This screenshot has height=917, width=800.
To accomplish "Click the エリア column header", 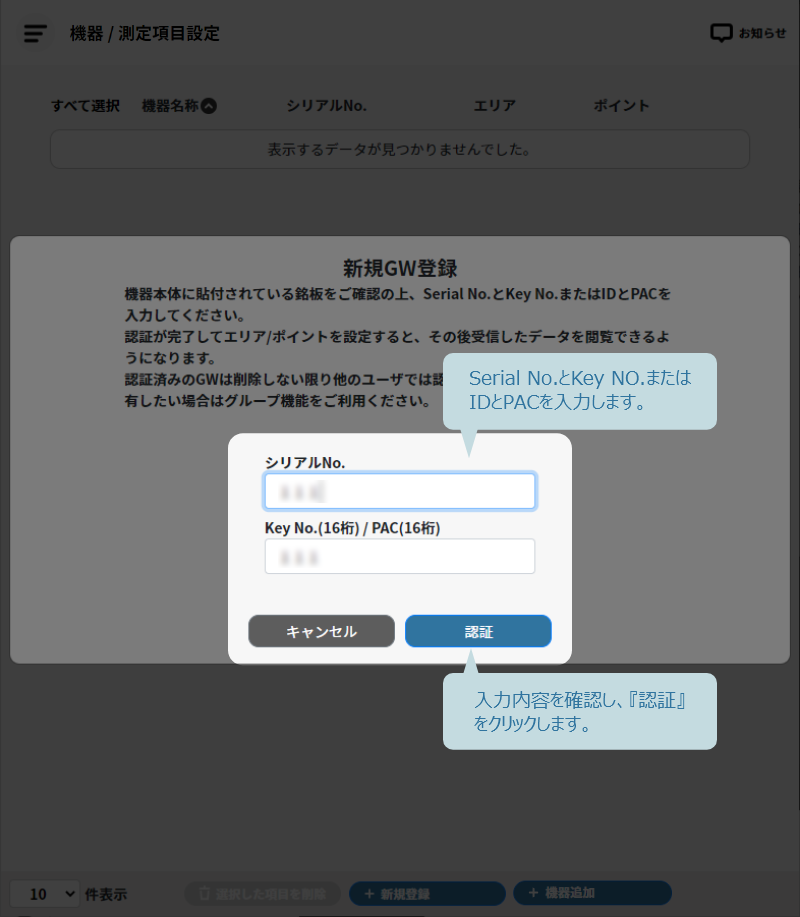I will (x=495, y=106).
